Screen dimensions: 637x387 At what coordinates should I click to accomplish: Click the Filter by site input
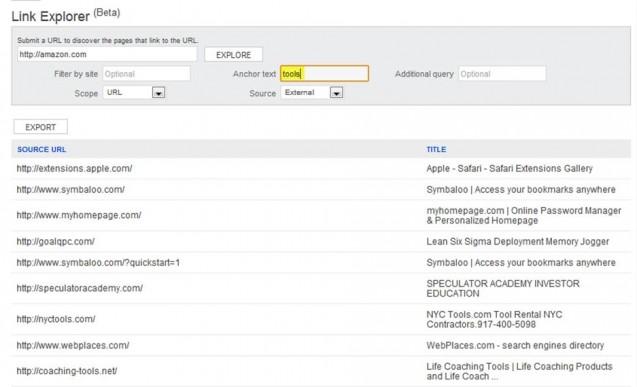pos(146,74)
